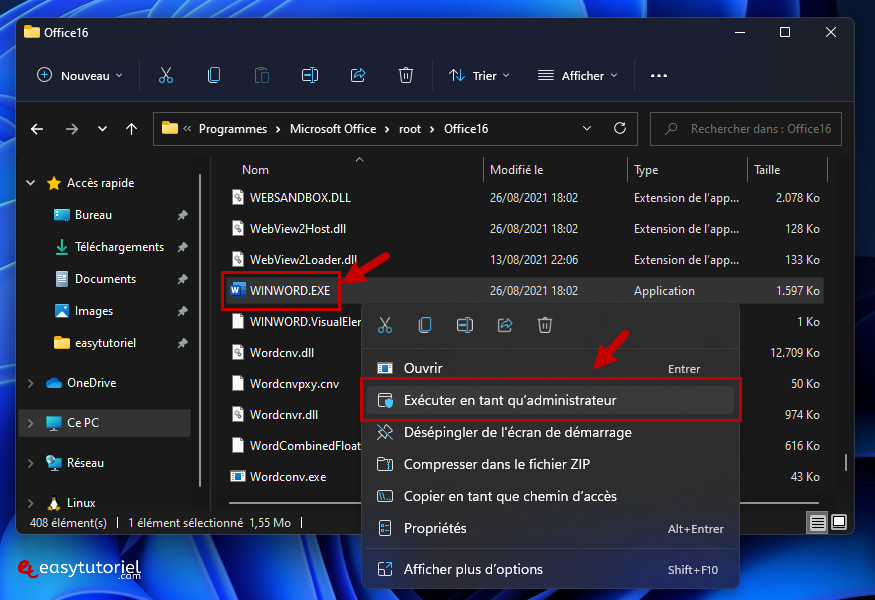This screenshot has width=875, height=600.
Task: Expand the OneDrive tree node
Action: pyautogui.click(x=31, y=383)
